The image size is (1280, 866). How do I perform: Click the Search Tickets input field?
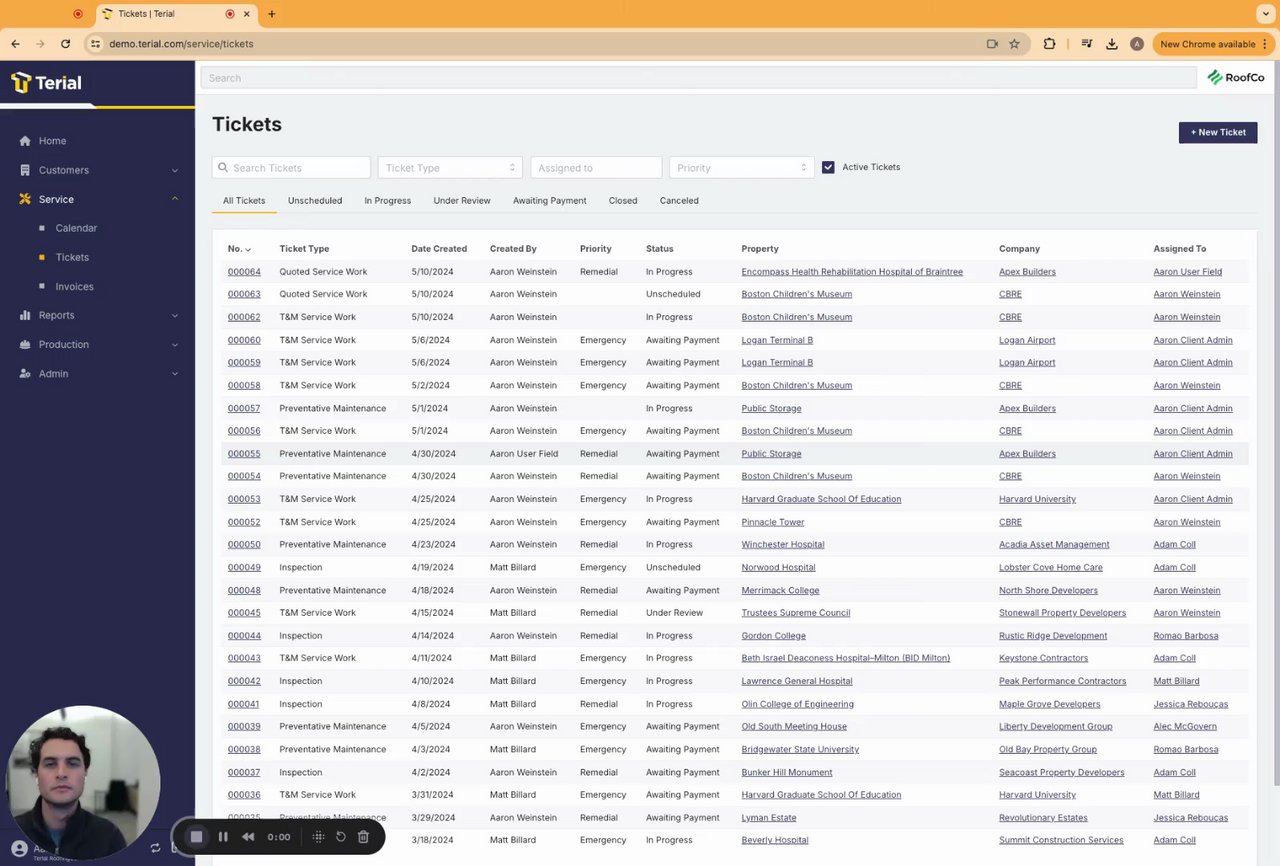(x=291, y=168)
